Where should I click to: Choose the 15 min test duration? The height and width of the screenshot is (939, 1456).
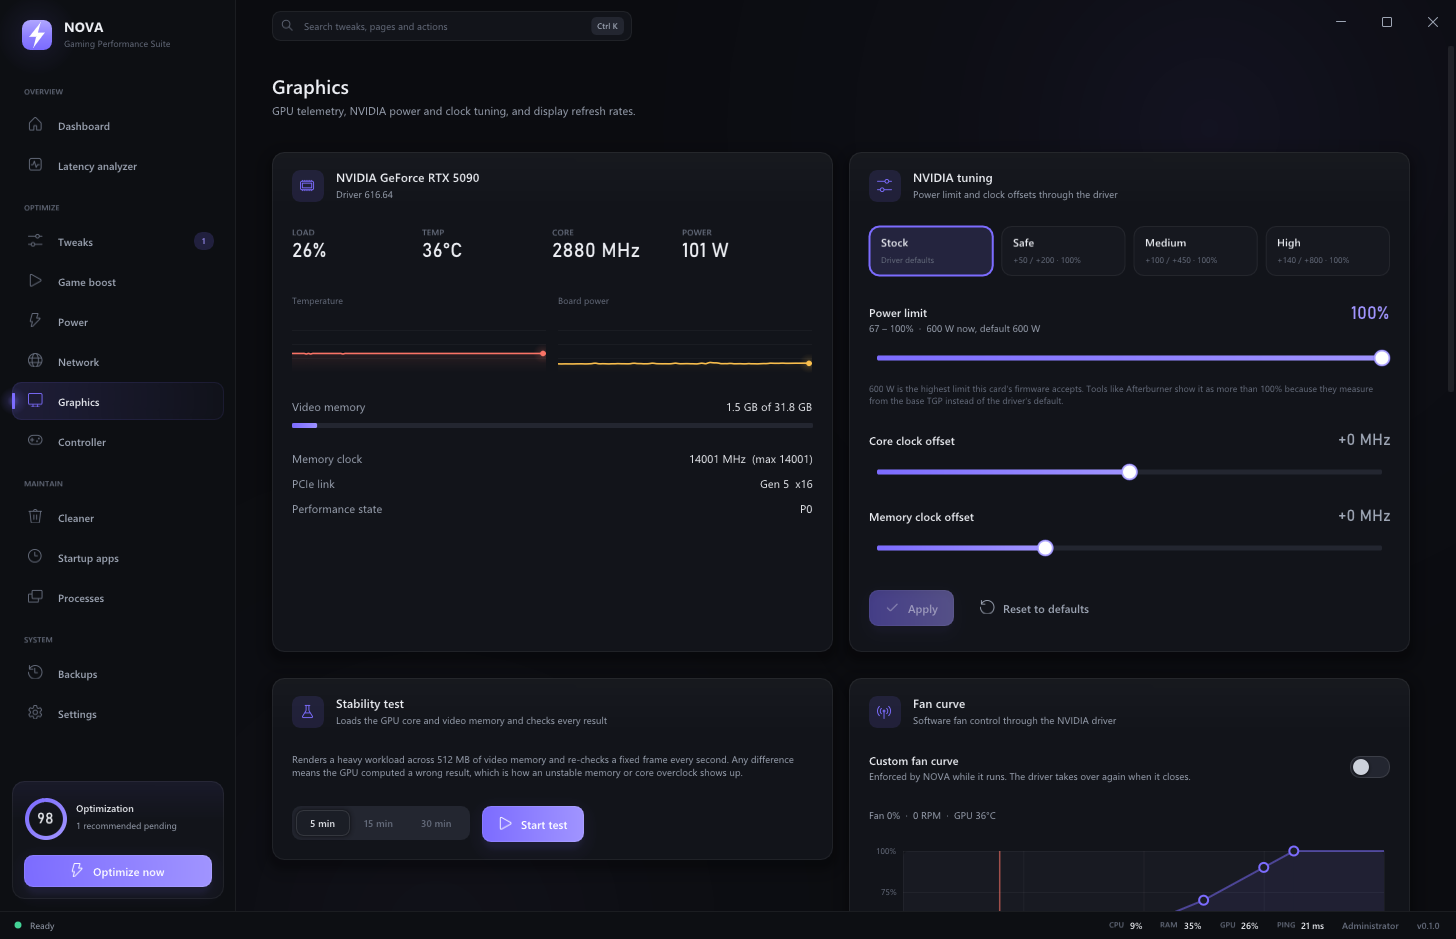[378, 823]
